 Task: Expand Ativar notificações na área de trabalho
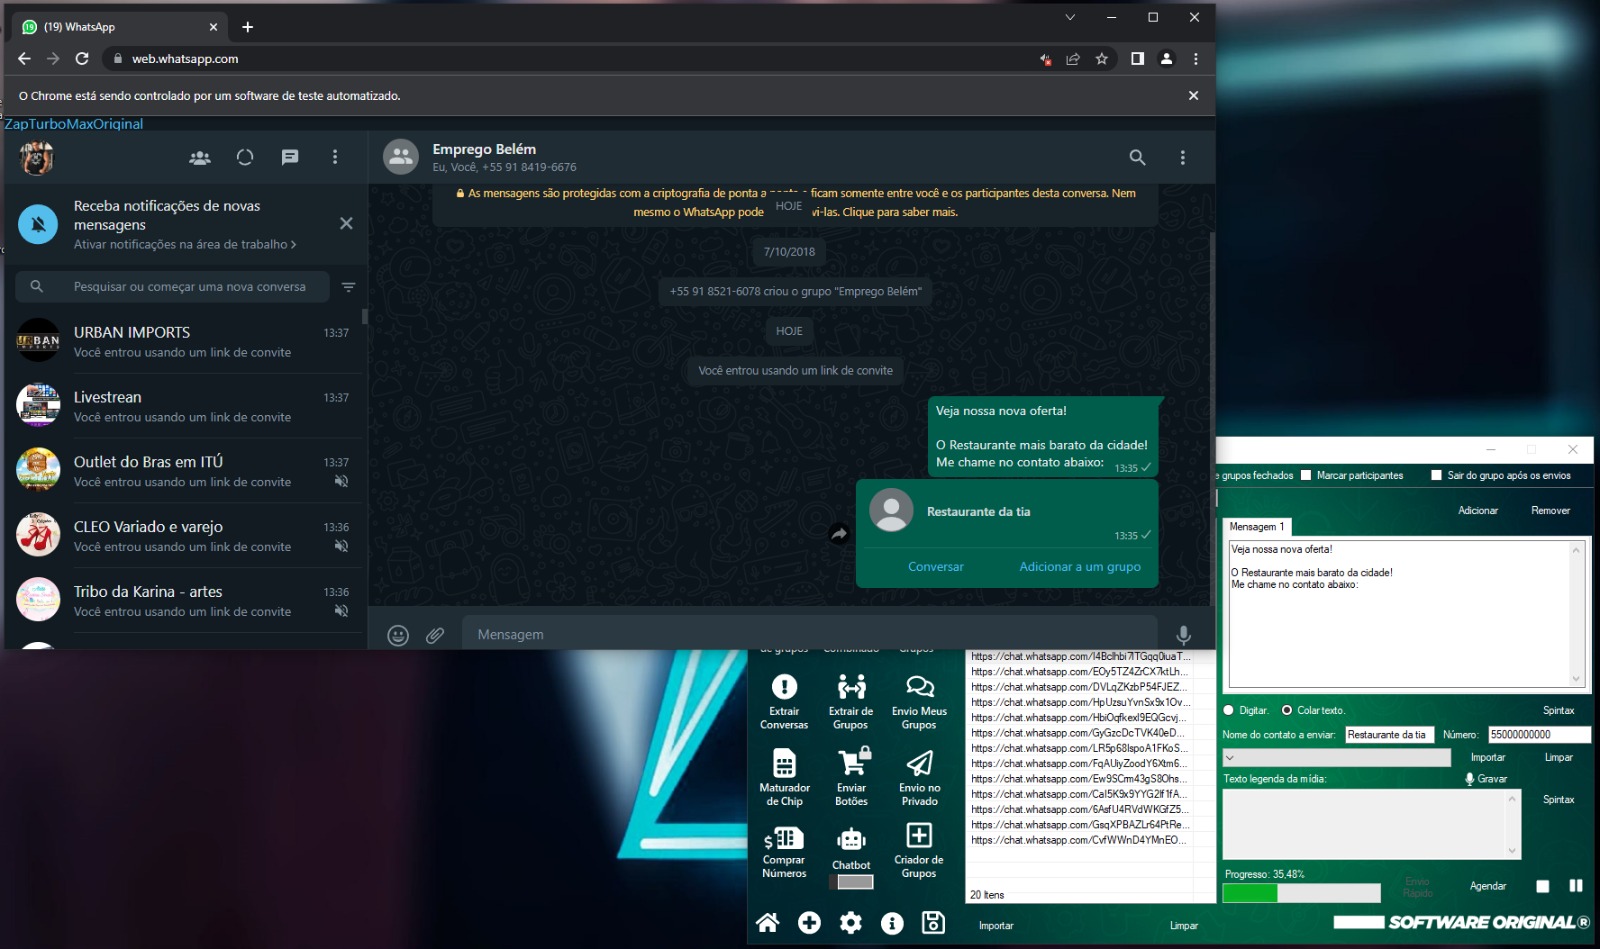coord(185,244)
